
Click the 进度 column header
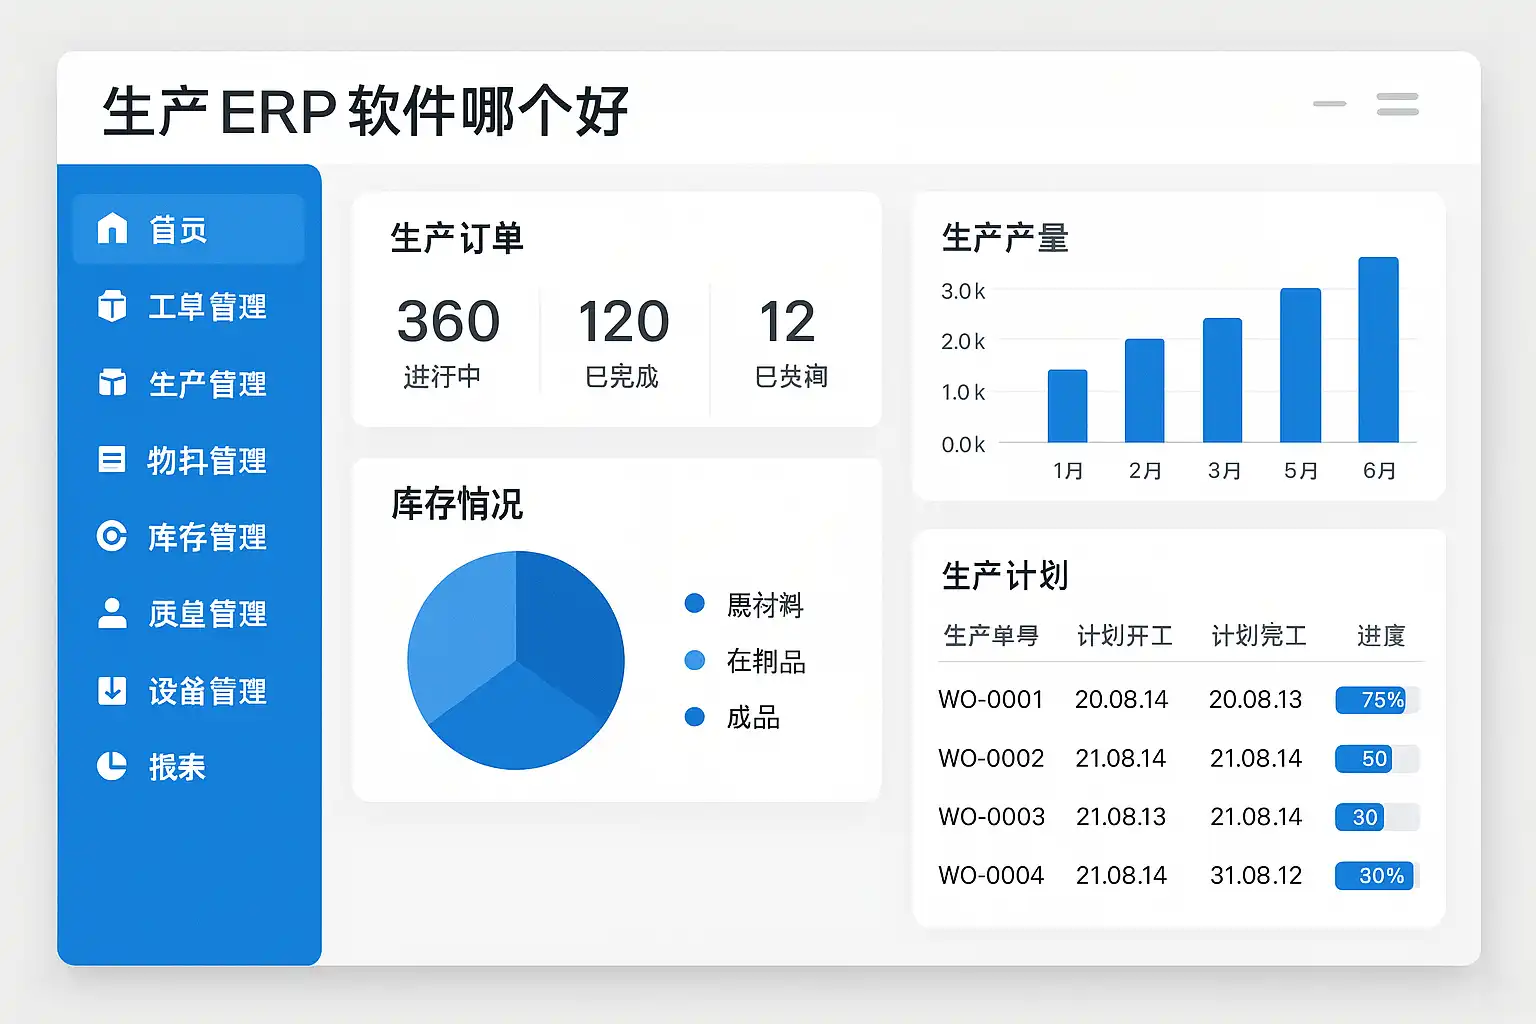pyautogui.click(x=1381, y=635)
